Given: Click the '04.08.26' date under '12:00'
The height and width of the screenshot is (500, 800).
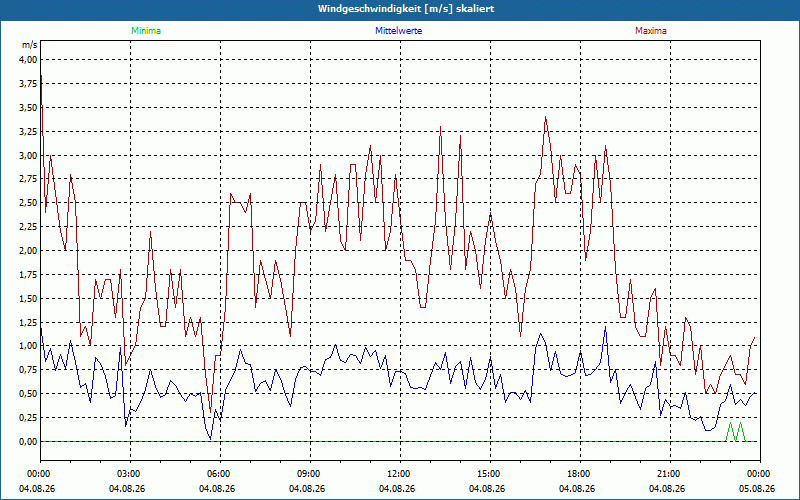Looking at the screenshot, I should pyautogui.click(x=397, y=489).
